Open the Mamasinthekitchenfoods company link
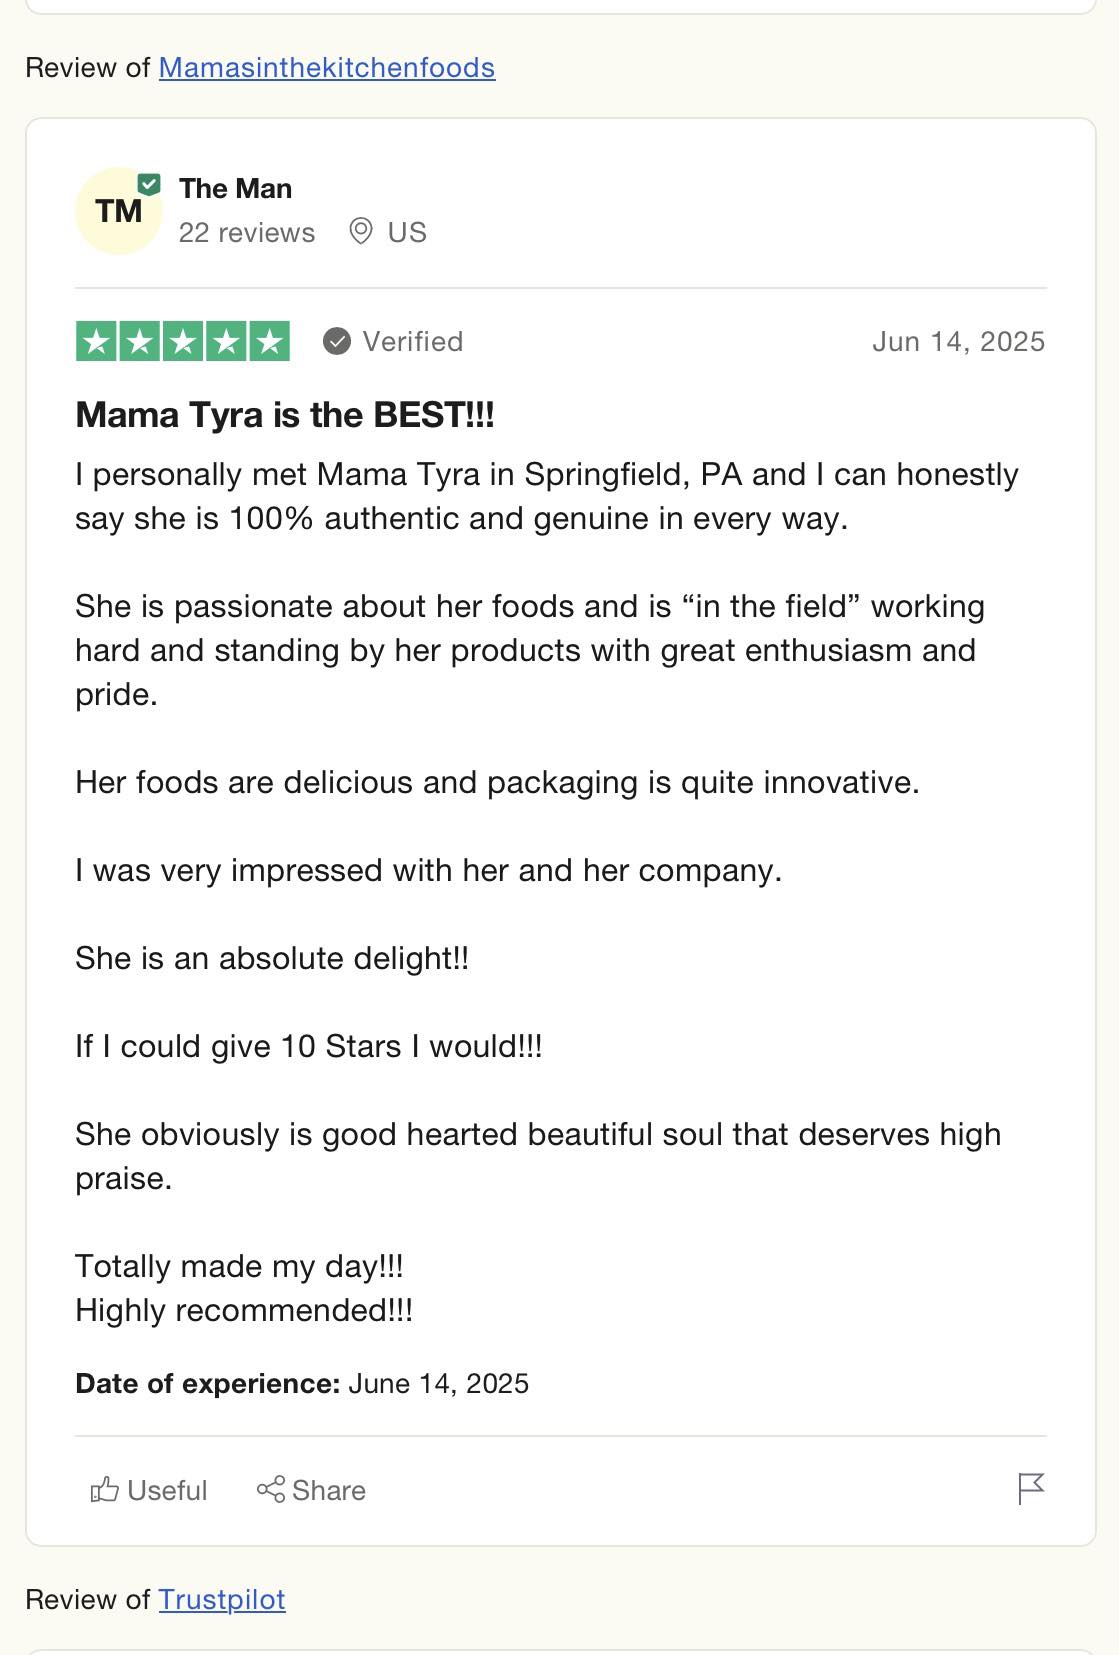Image resolution: width=1119 pixels, height=1655 pixels. (x=327, y=67)
